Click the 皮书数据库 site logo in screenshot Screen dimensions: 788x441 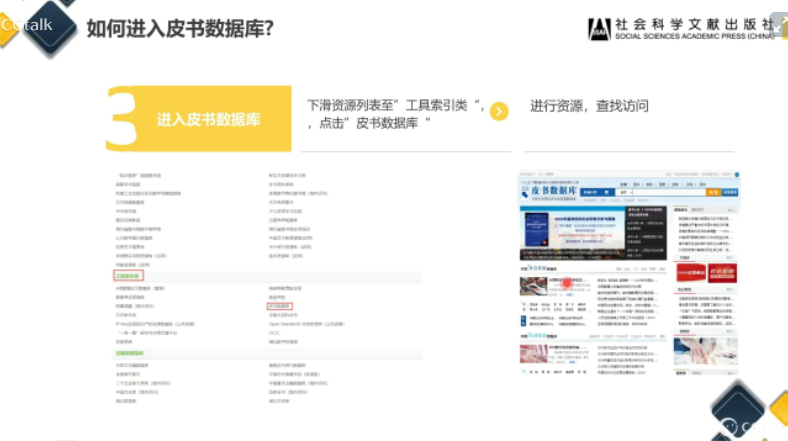pos(549,188)
